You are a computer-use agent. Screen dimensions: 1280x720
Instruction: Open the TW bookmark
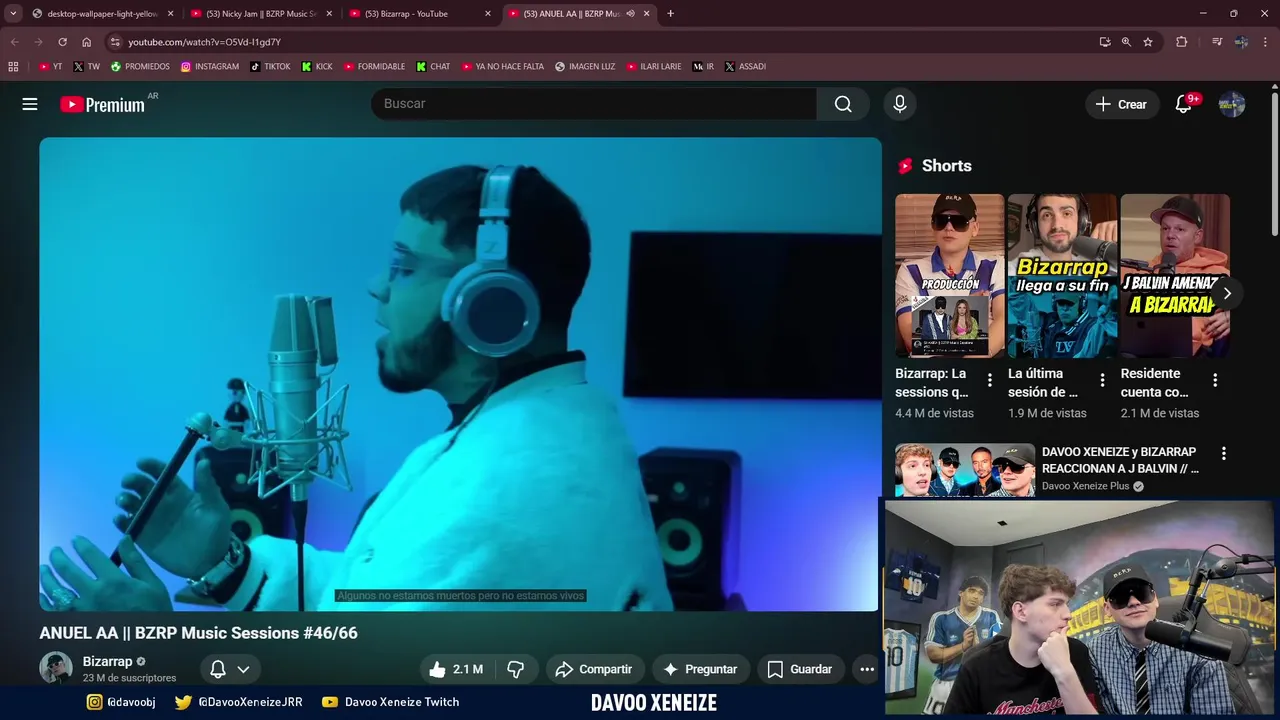(86, 67)
